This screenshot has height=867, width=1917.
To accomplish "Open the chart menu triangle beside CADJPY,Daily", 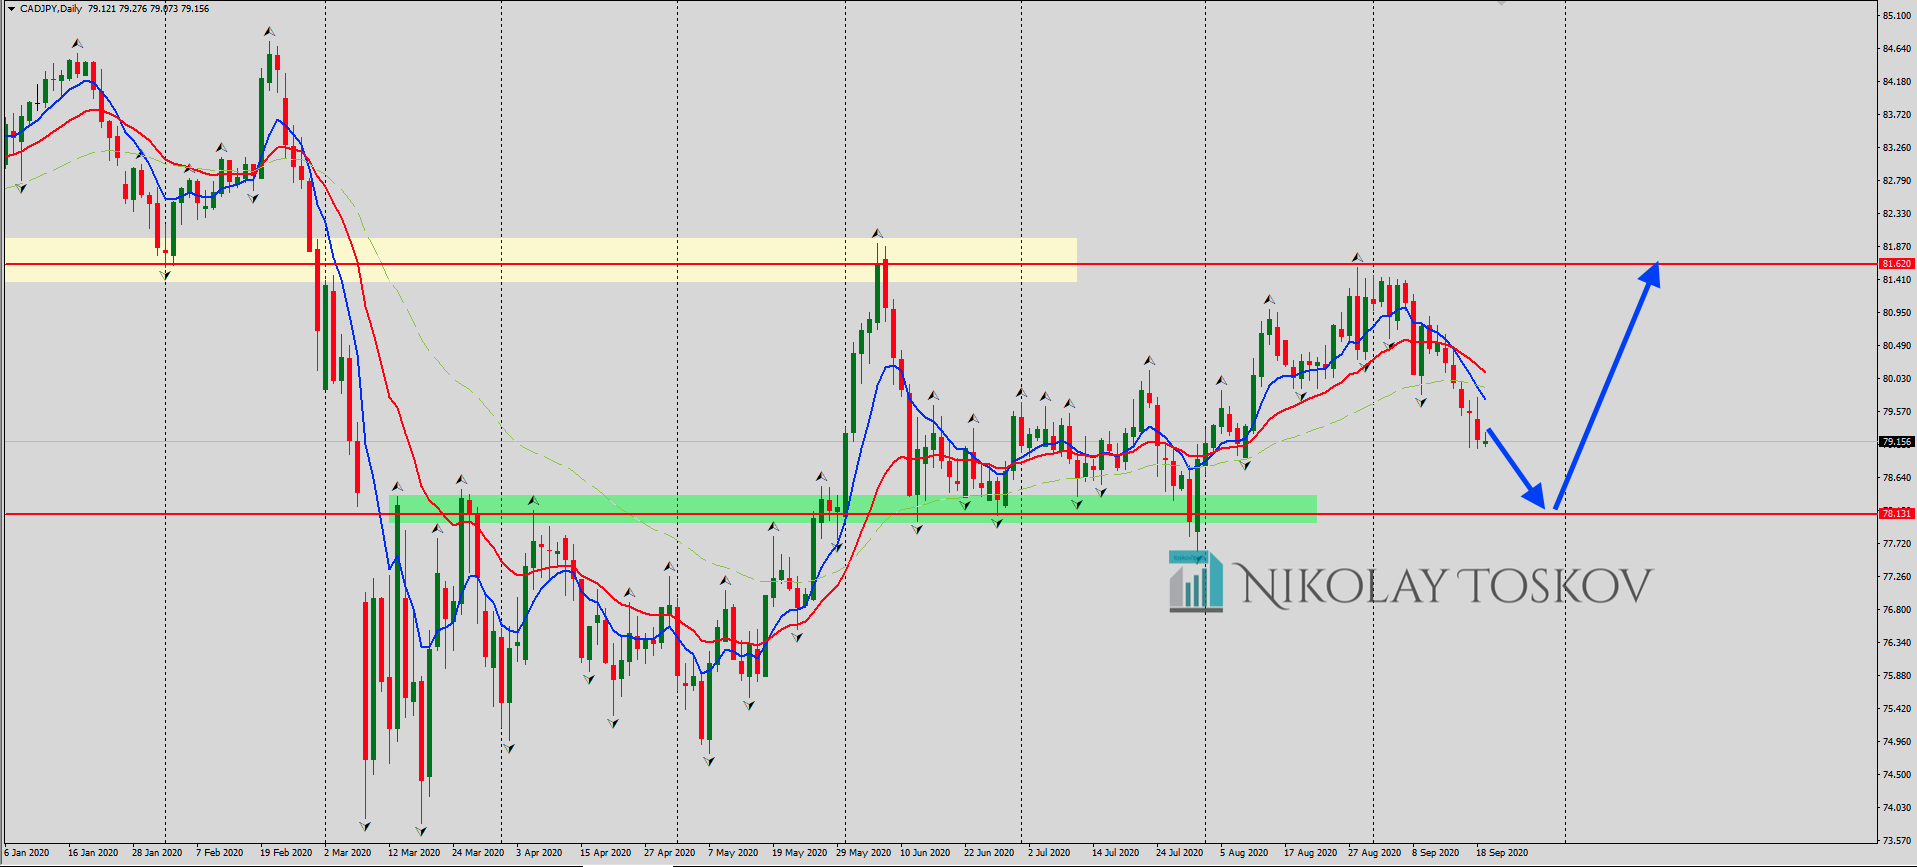I will tap(11, 9).
